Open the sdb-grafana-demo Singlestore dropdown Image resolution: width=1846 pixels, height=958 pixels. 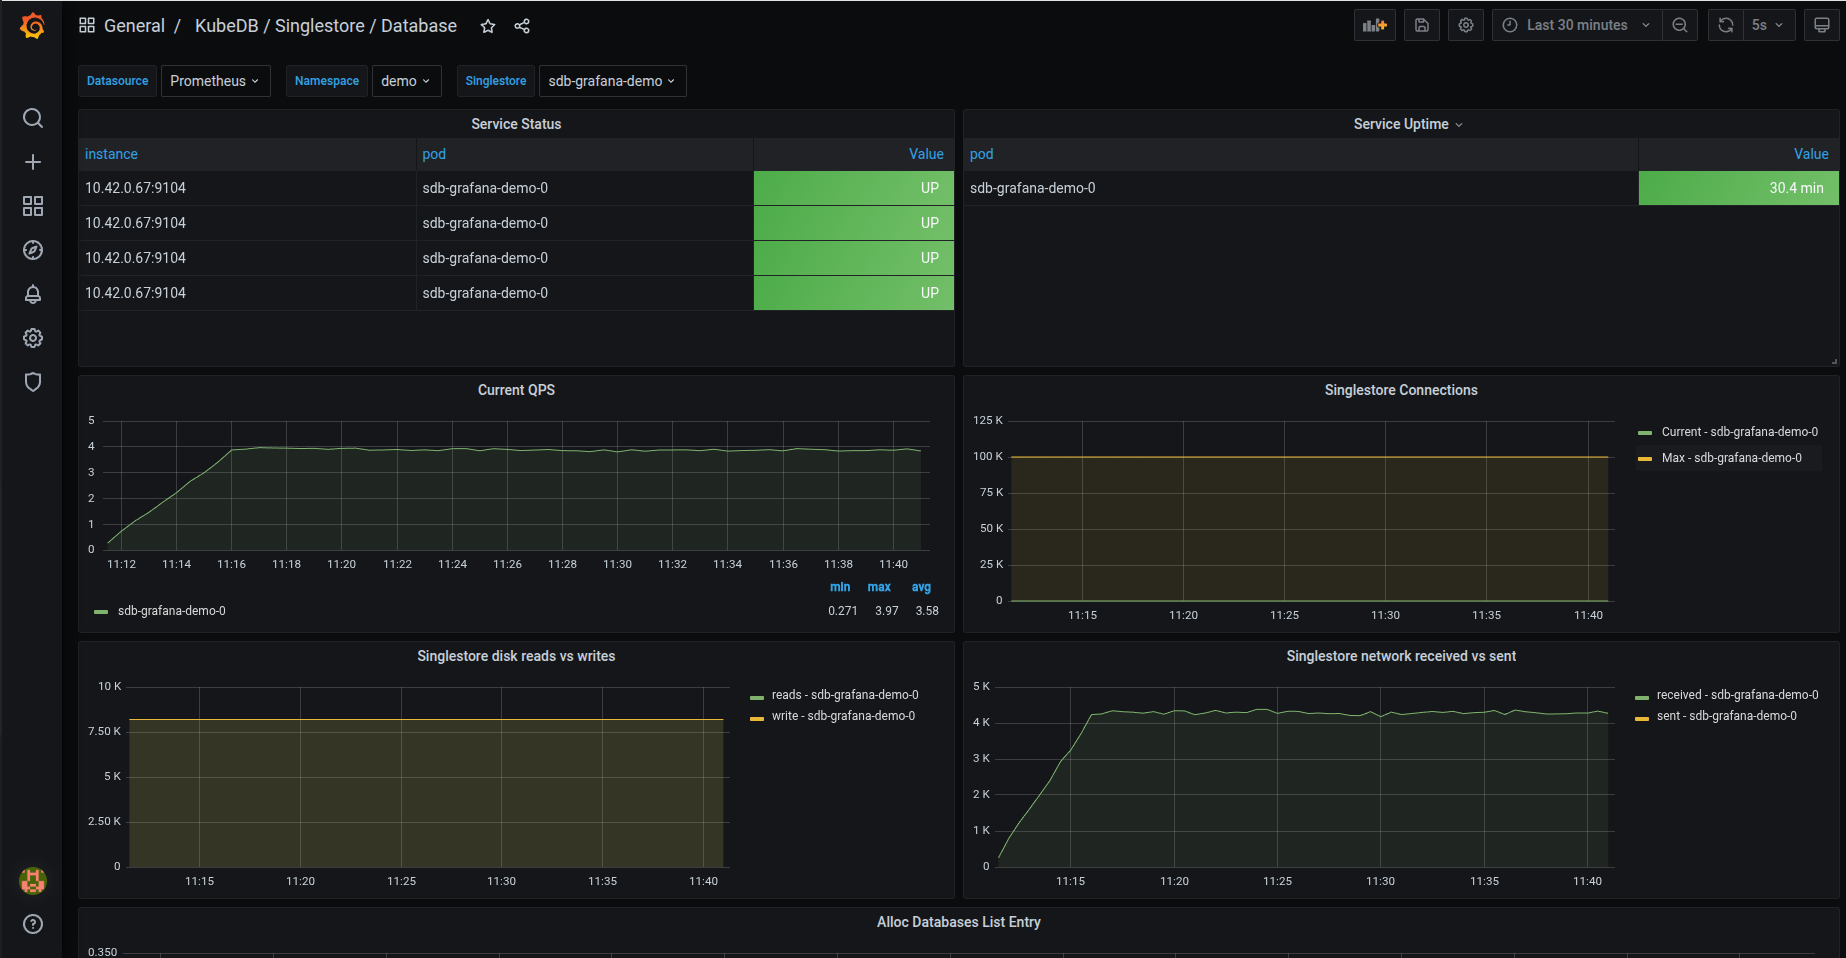(x=612, y=81)
